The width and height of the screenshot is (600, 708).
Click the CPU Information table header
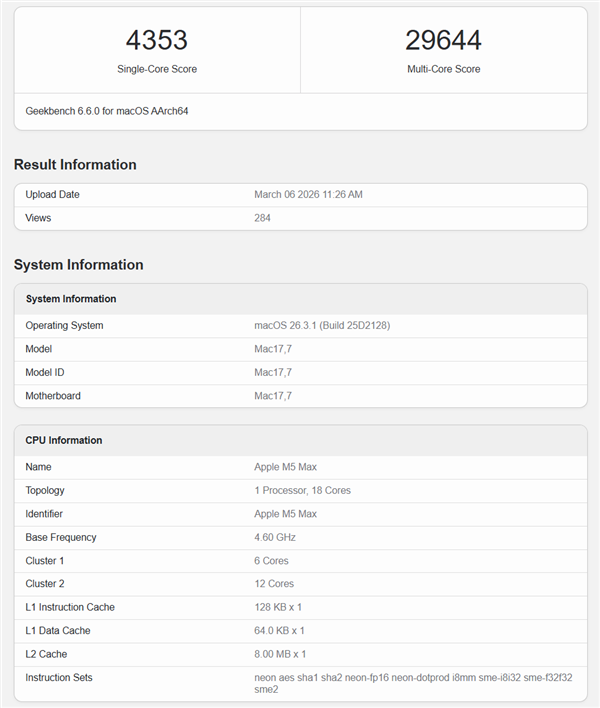(64, 440)
